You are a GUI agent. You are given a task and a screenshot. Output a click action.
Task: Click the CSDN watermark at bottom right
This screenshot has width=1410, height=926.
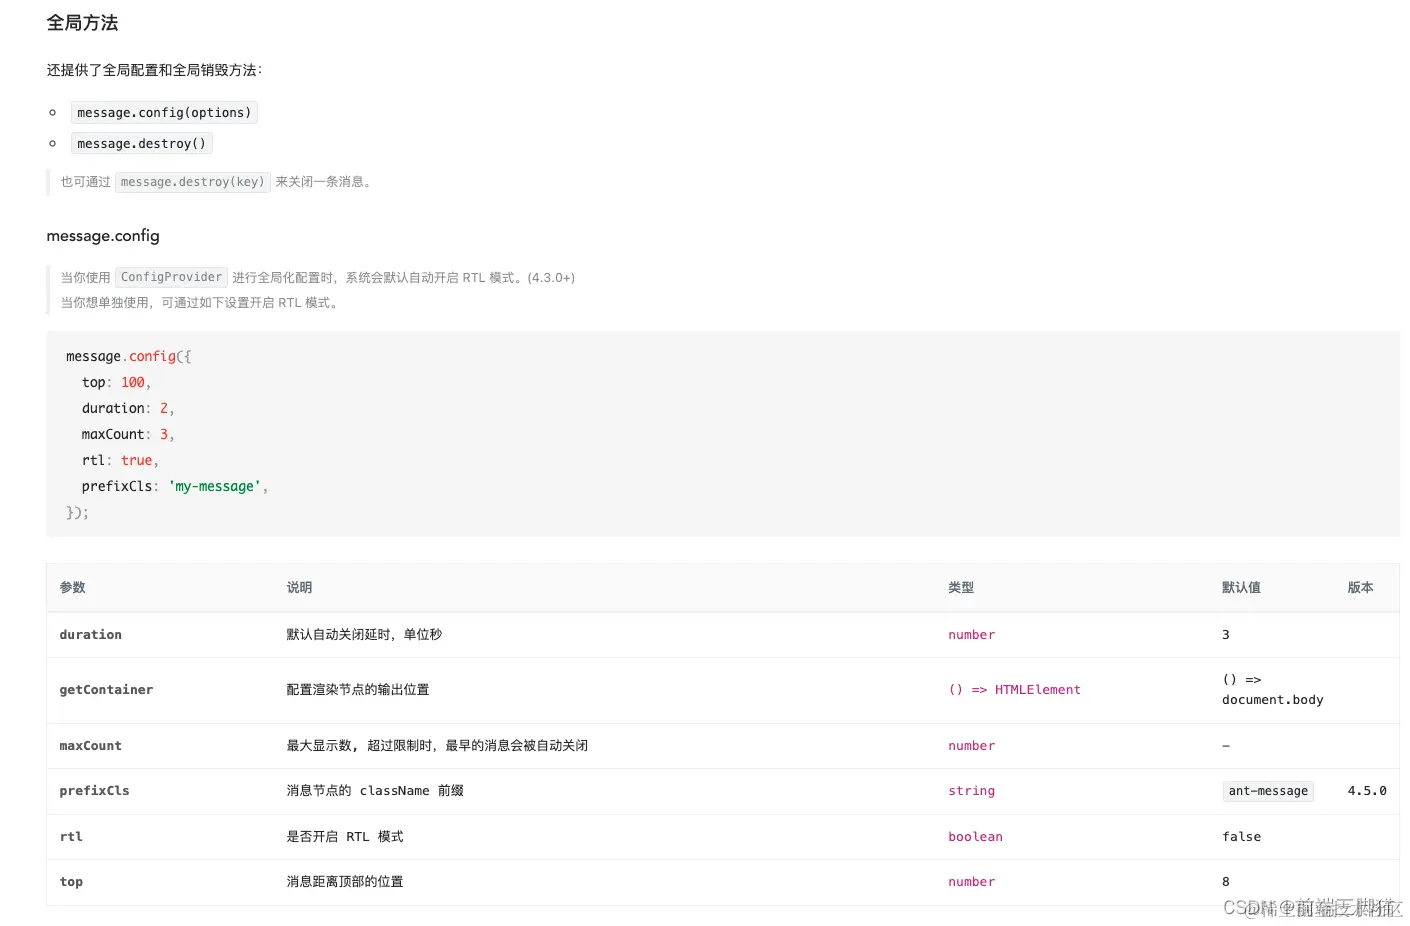[x=1308, y=908]
